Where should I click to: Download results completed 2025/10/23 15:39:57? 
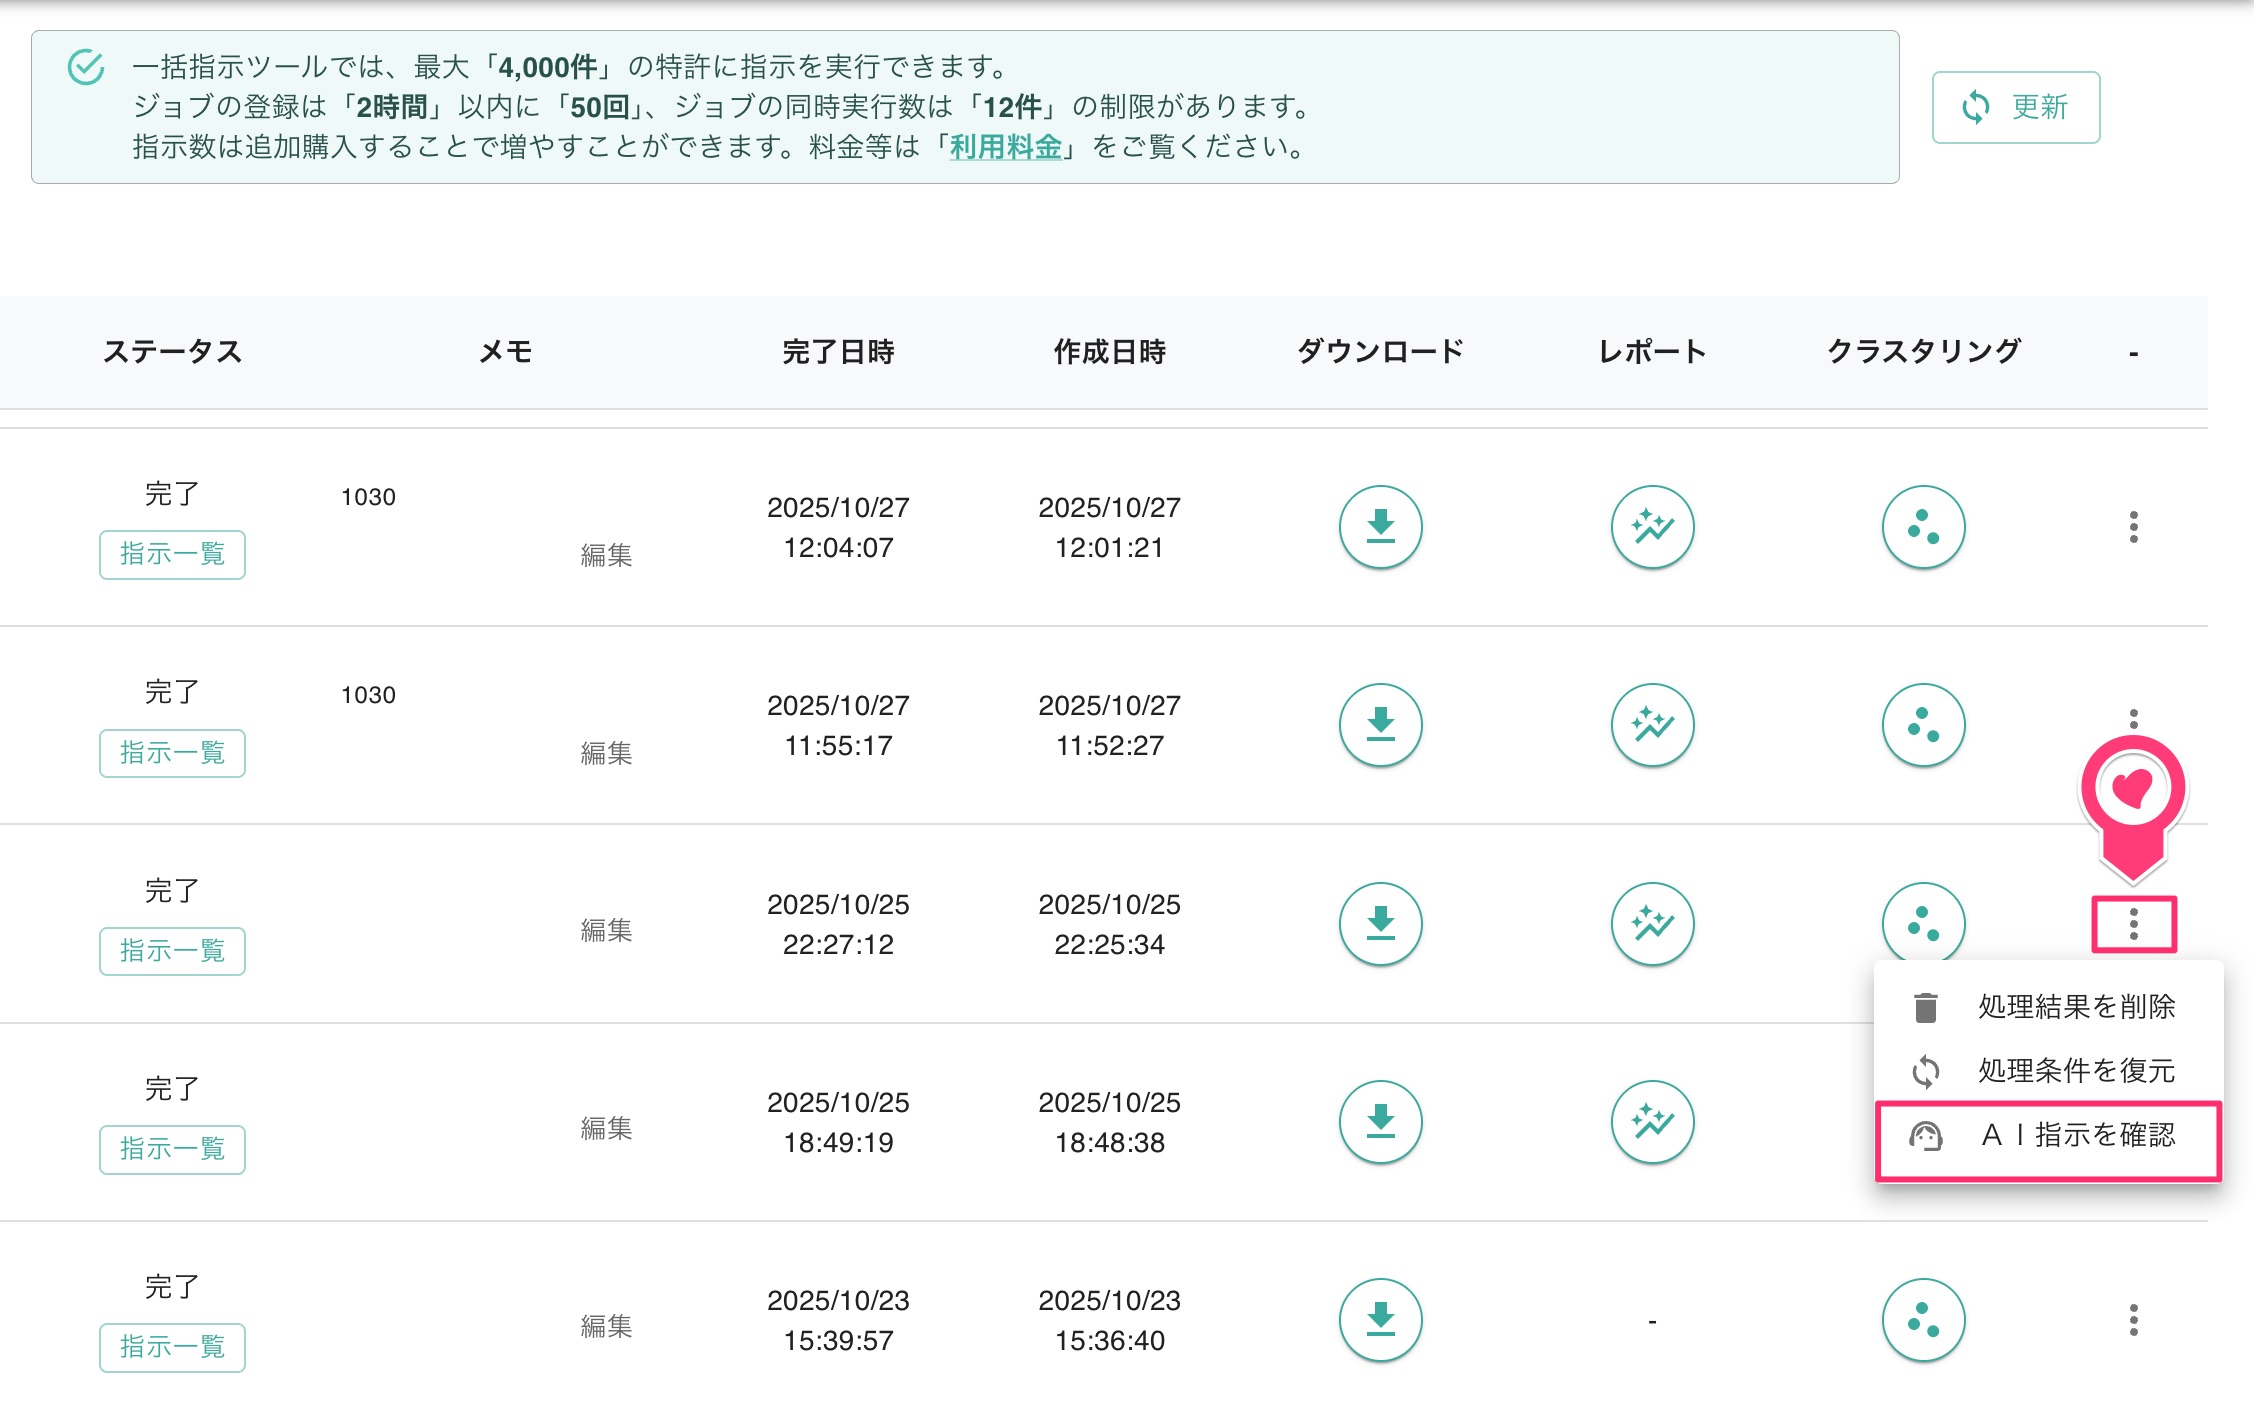(1381, 1320)
